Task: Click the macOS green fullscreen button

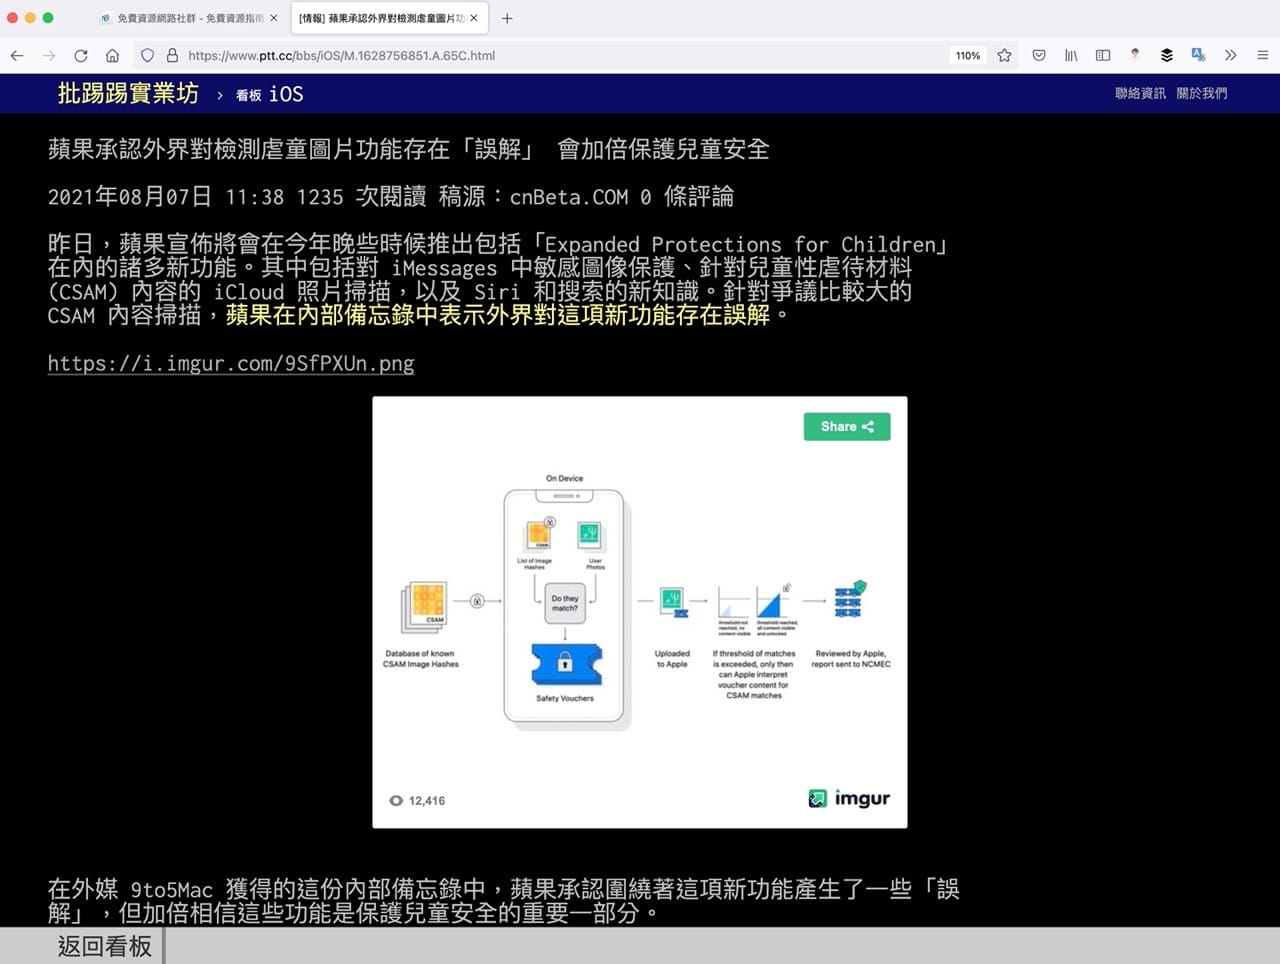Action: (48, 18)
